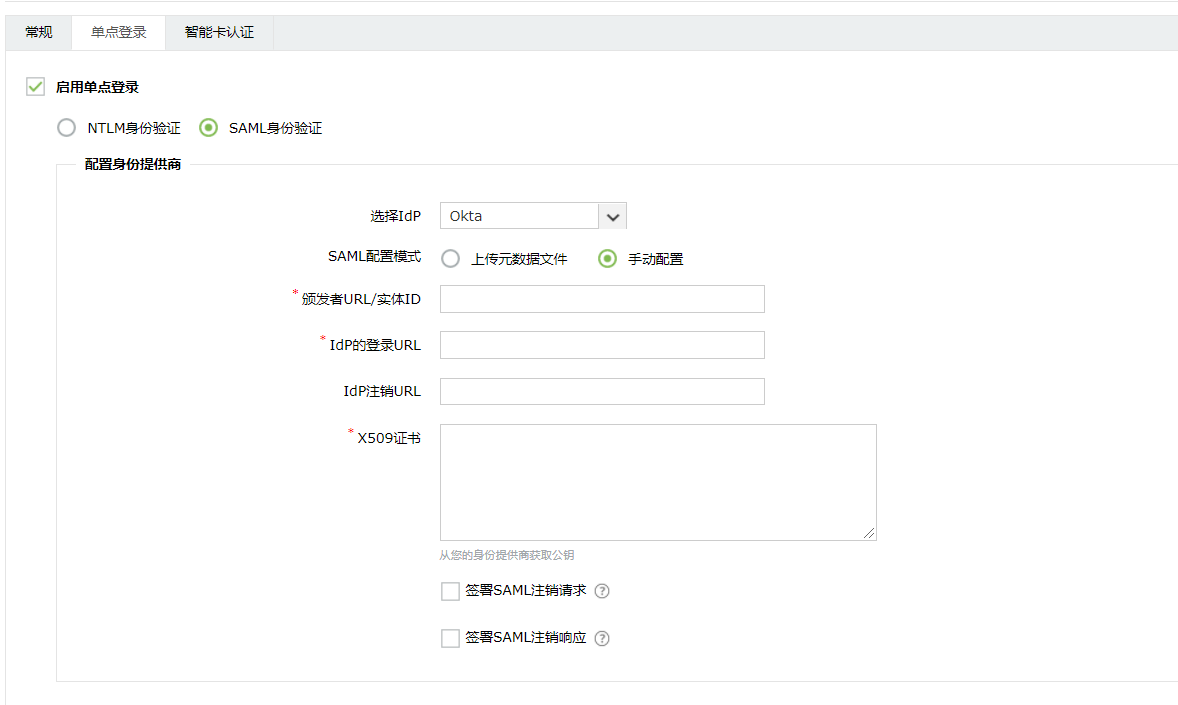Image resolution: width=1178 pixels, height=705 pixels.
Task: Switch to the 智能卡认证 tab
Action: (219, 32)
